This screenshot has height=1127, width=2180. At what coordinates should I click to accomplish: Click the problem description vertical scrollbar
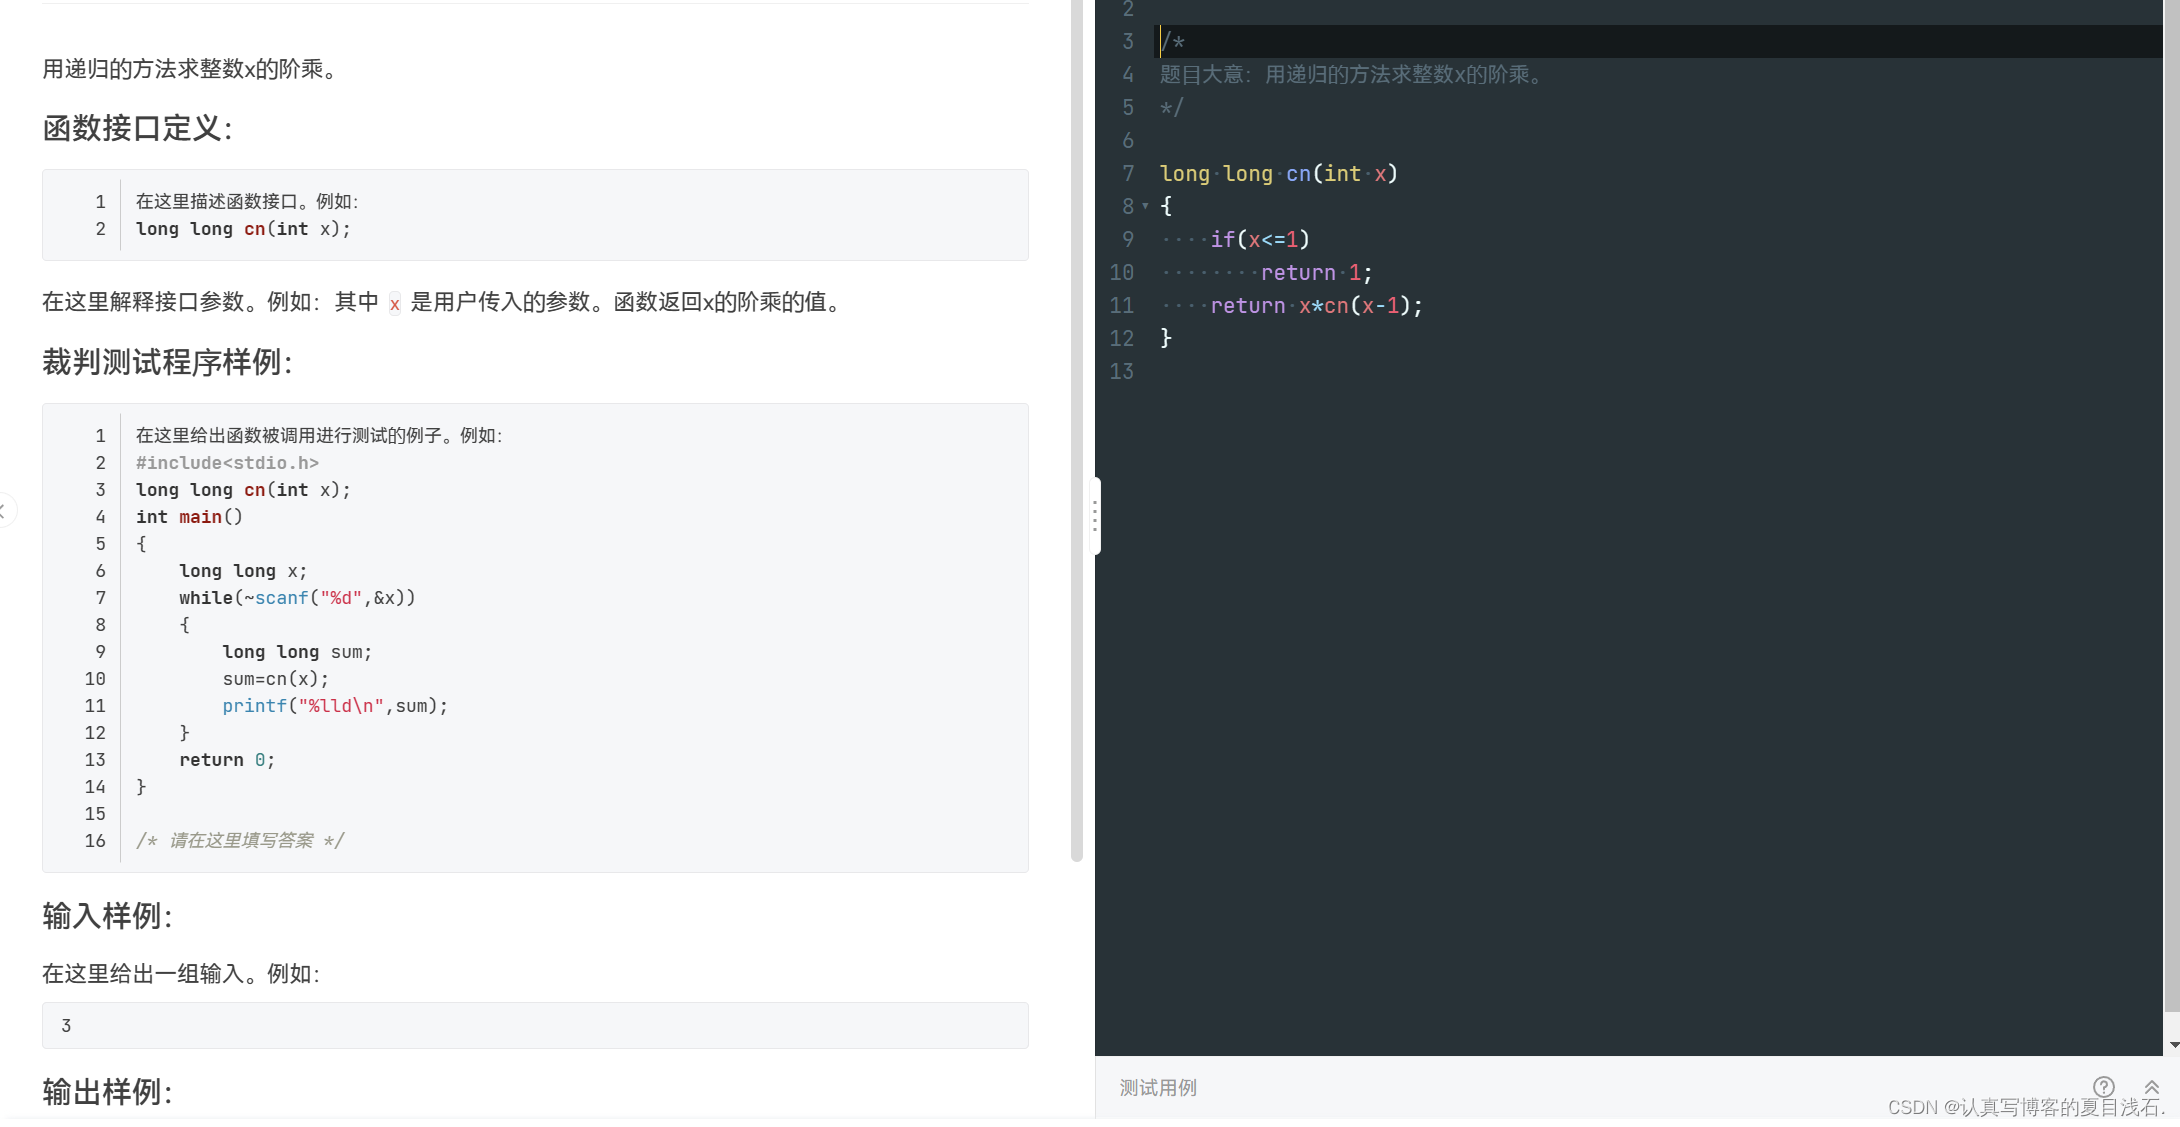[1076, 430]
